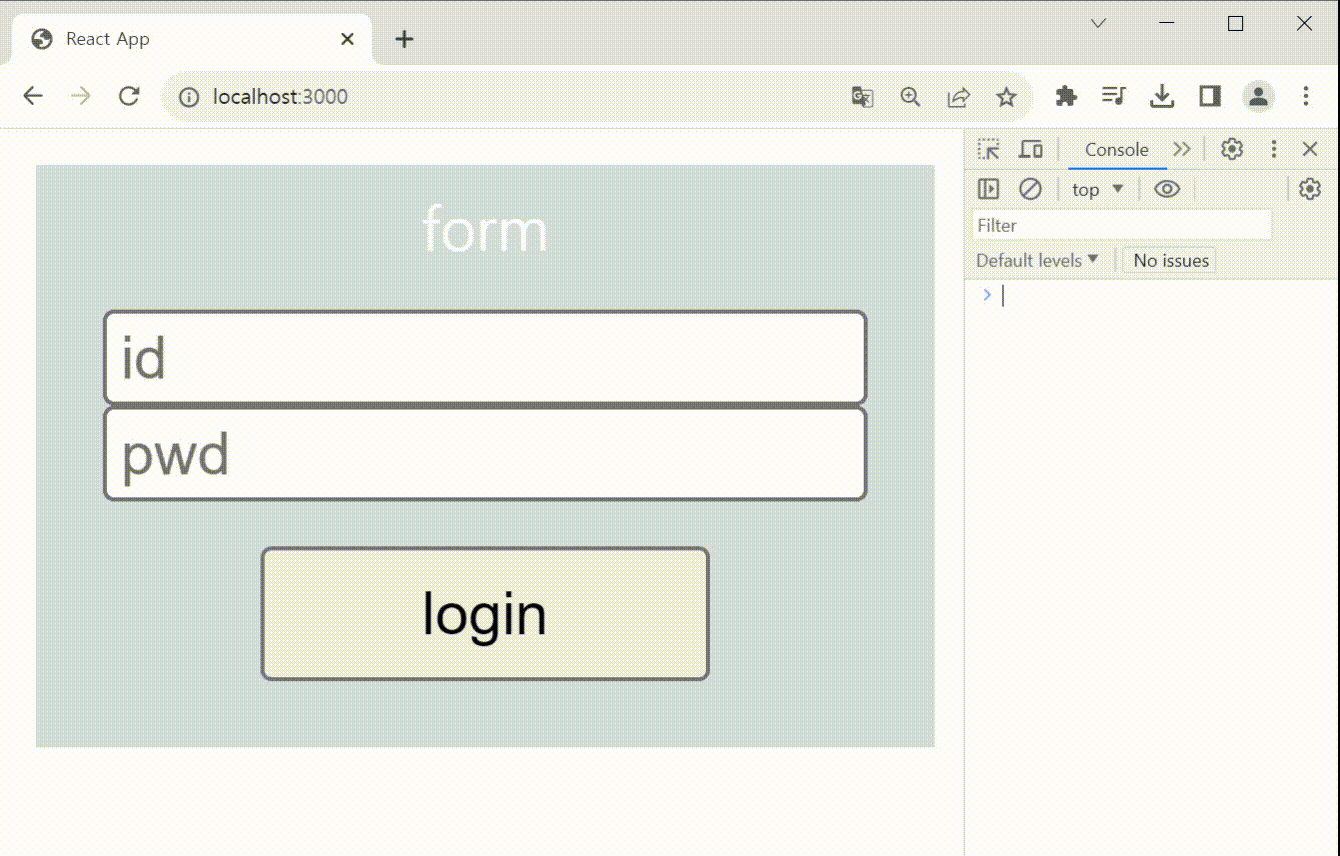The image size is (1340, 856).
Task: Create a live expression with eye icon
Action: click(1167, 188)
